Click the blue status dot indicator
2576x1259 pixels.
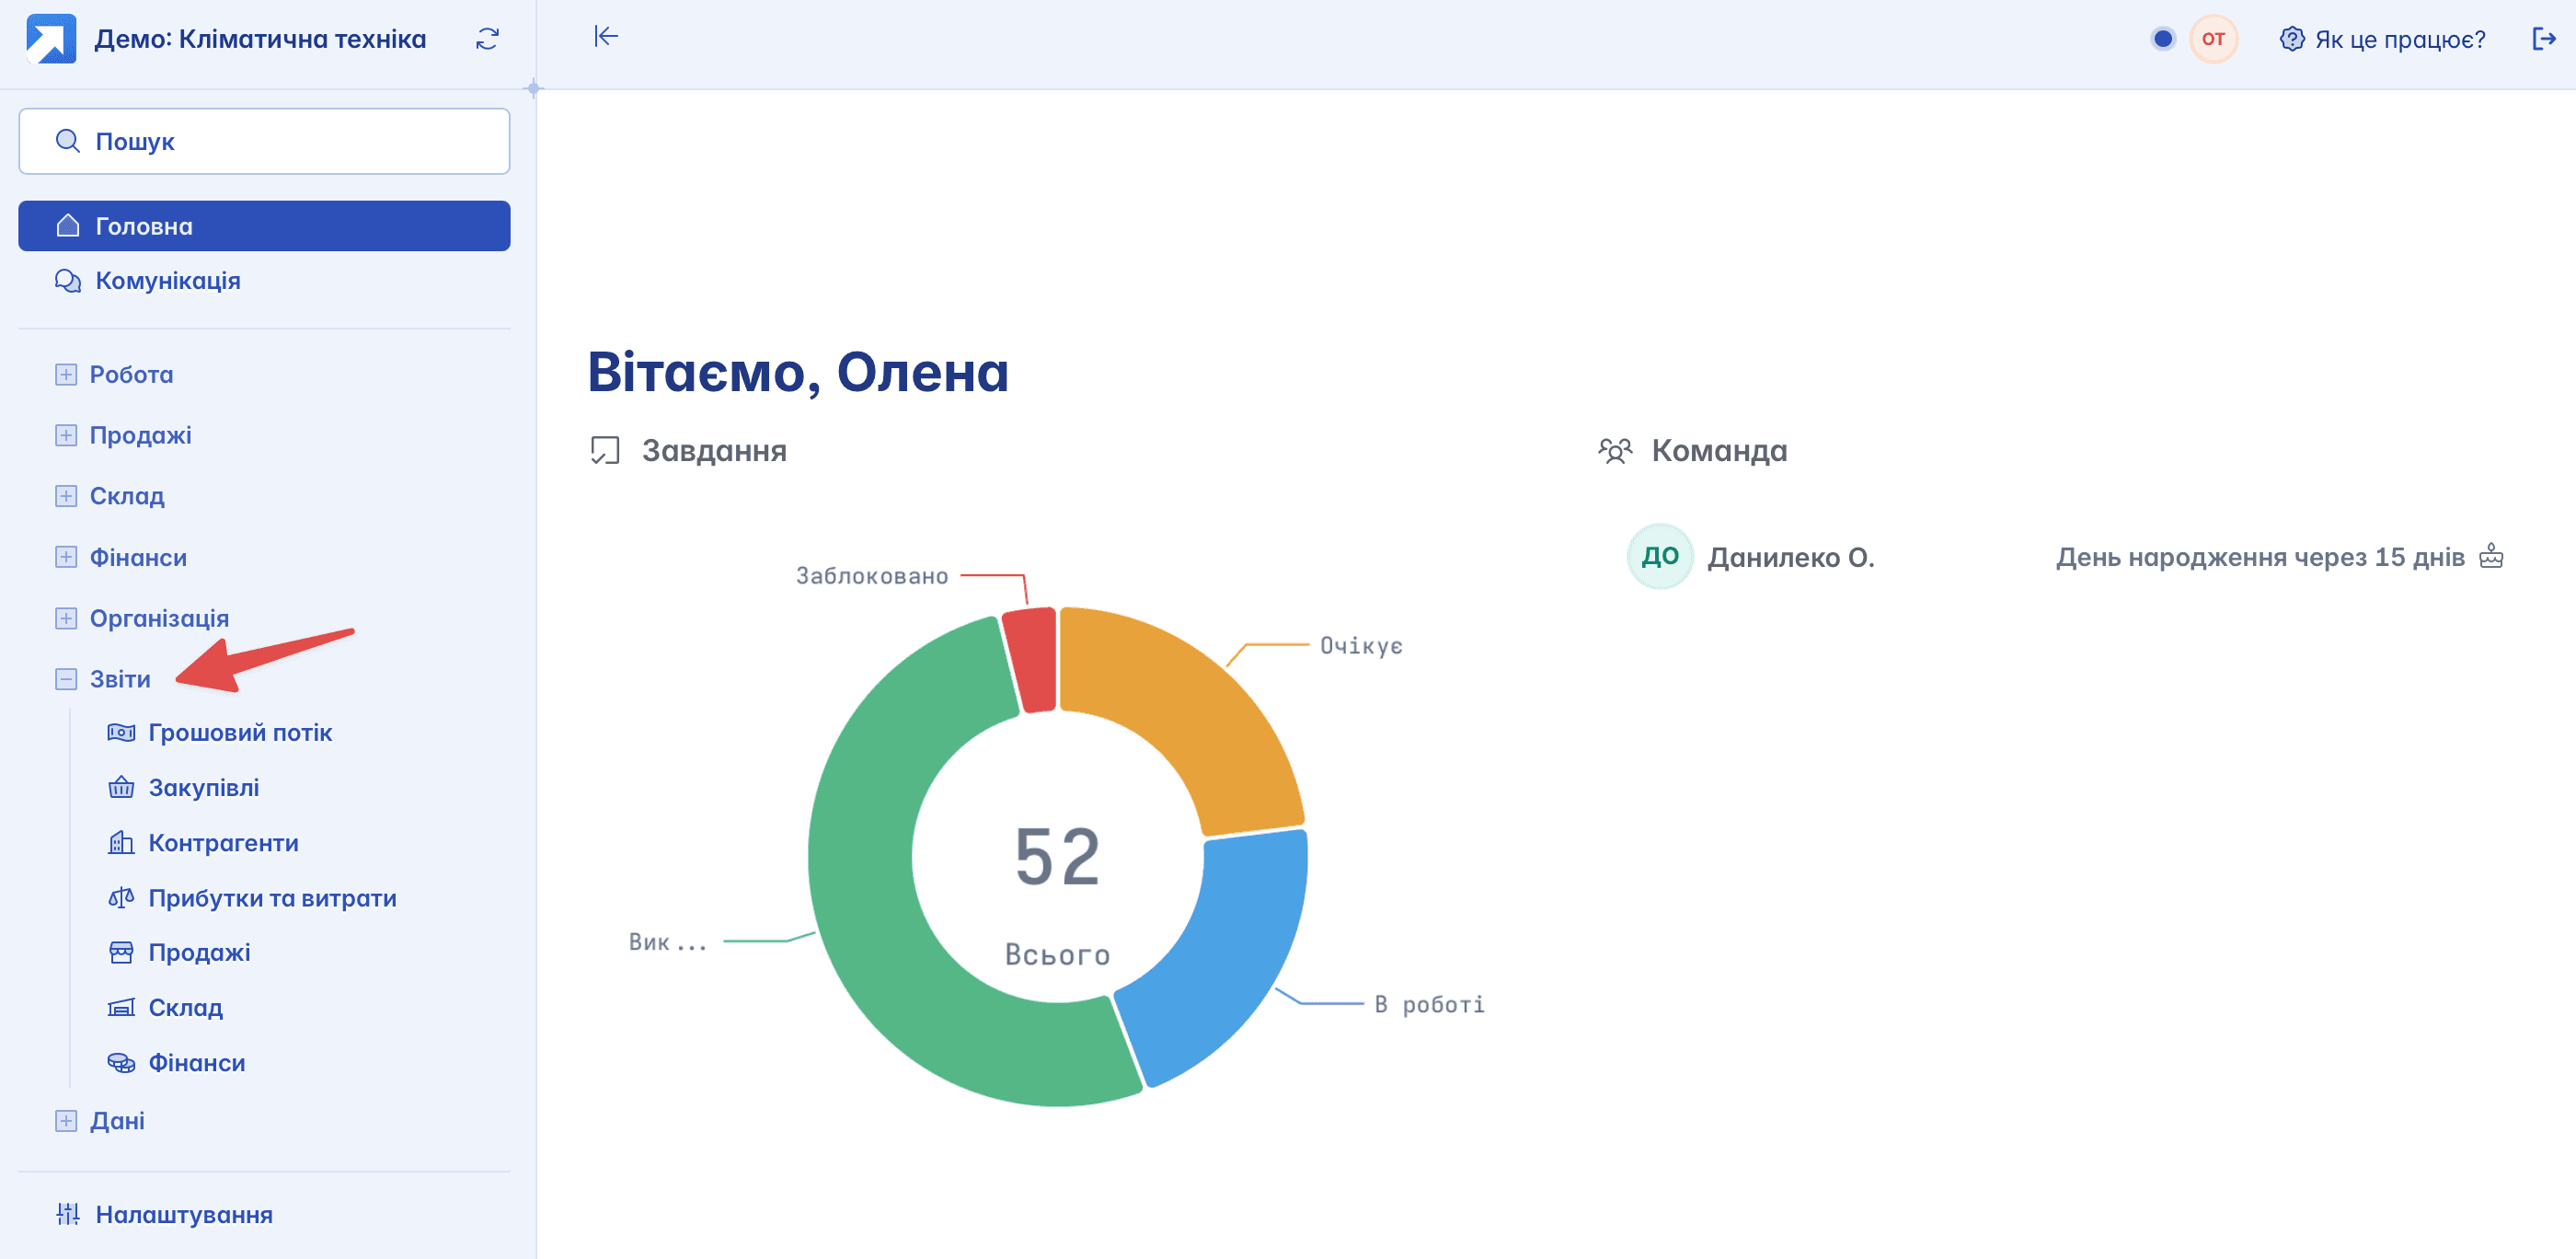2162,39
